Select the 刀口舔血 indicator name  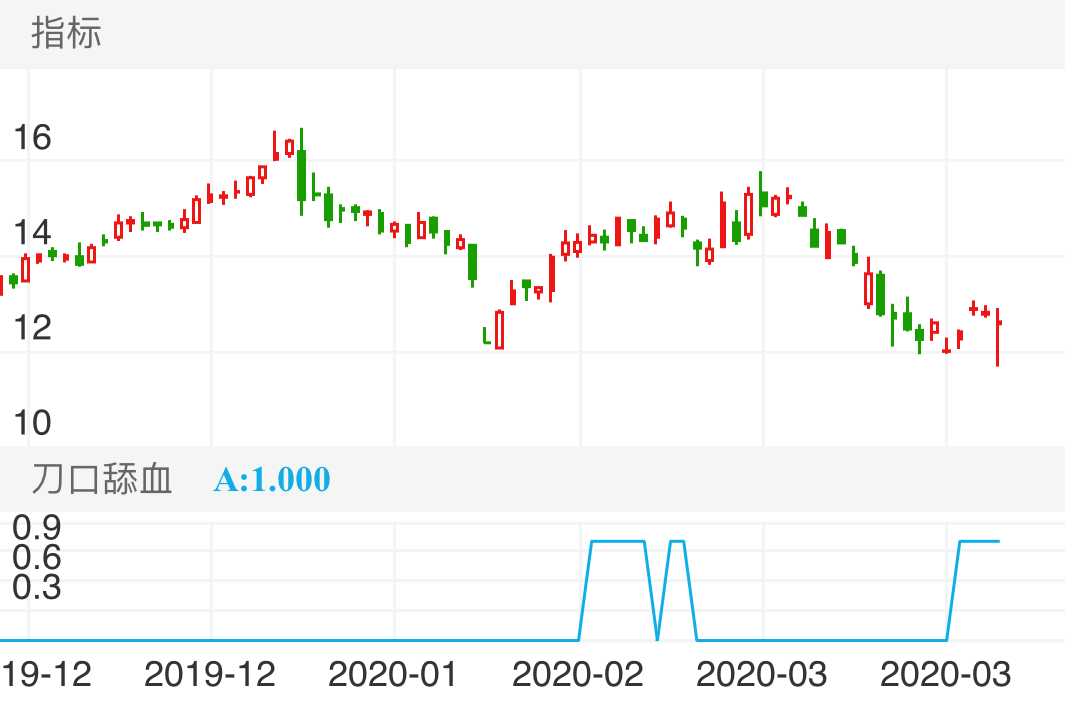(x=102, y=479)
